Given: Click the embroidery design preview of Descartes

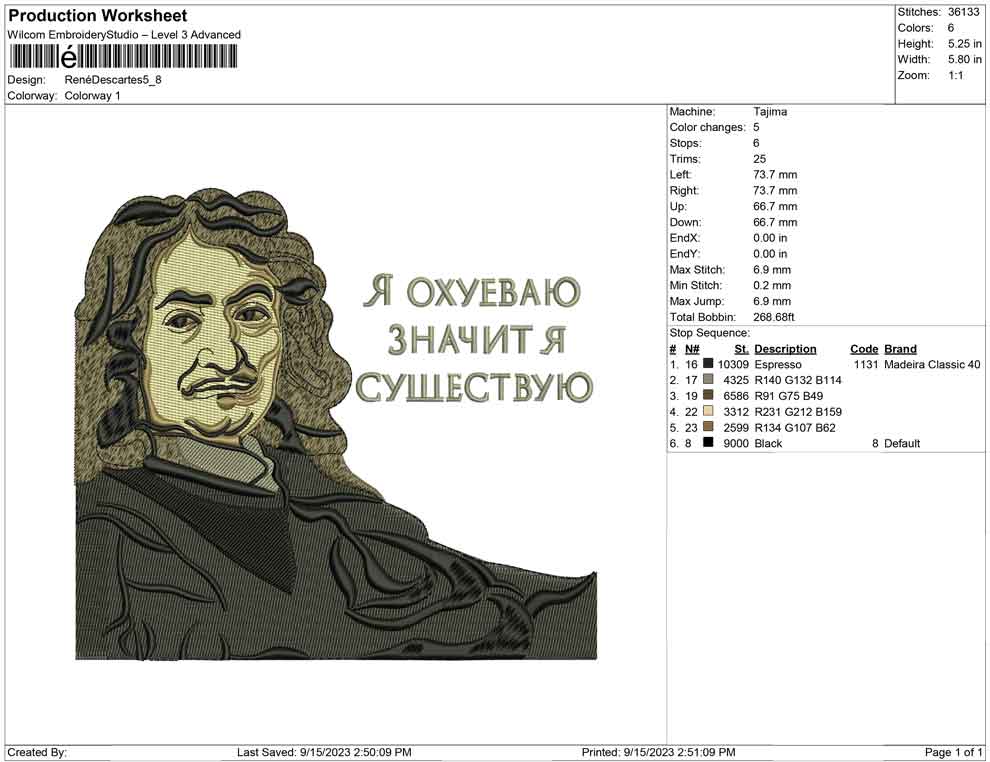Looking at the screenshot, I should 336,423.
